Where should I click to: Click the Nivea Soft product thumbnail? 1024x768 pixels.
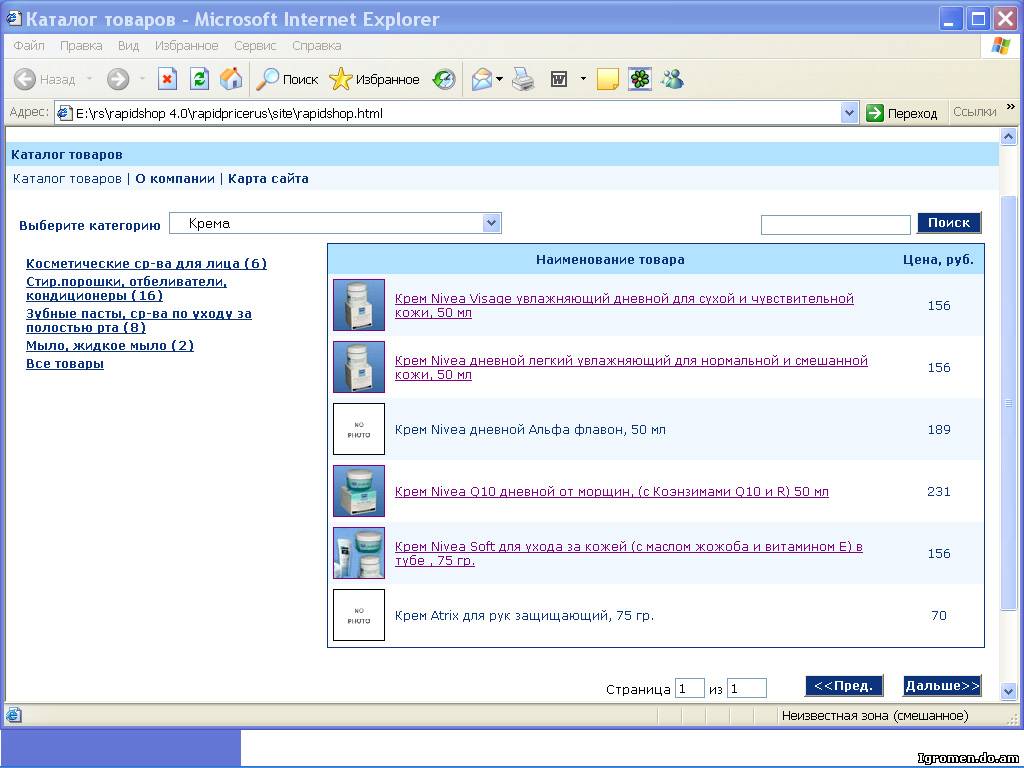359,553
